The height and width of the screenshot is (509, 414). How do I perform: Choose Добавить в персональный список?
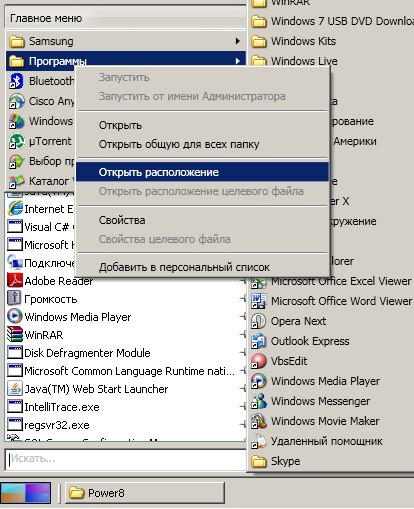[x=202, y=267]
